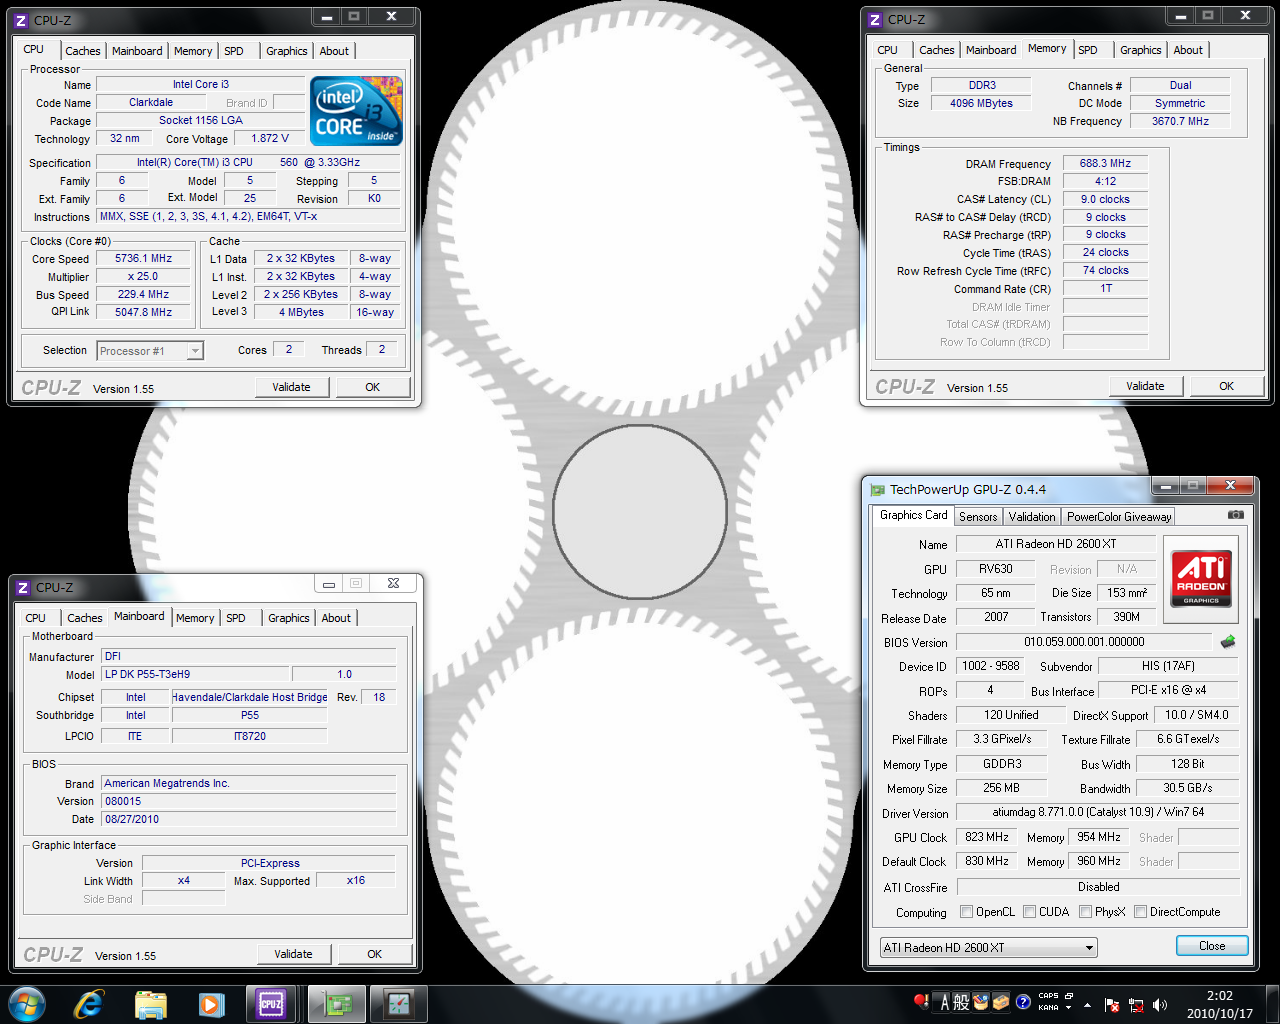
Task: Click the Show Desktop strip beside the clock
Action: coord(1272,1004)
